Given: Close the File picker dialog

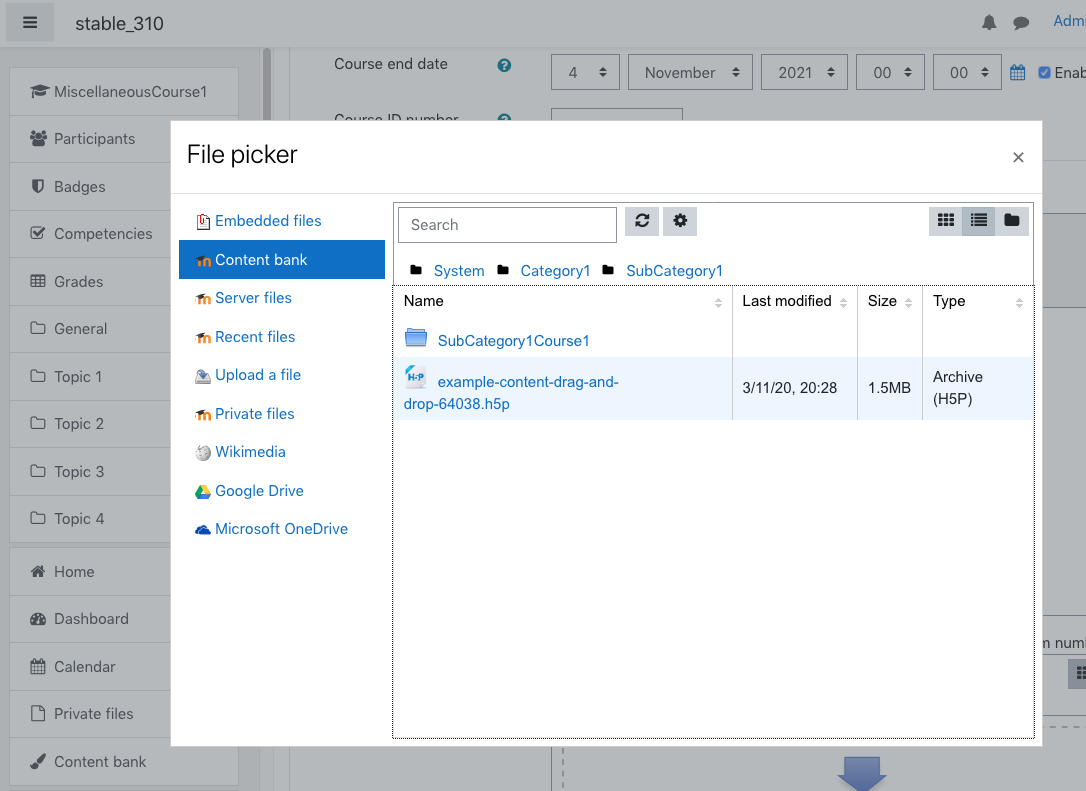Looking at the screenshot, I should 1018,157.
